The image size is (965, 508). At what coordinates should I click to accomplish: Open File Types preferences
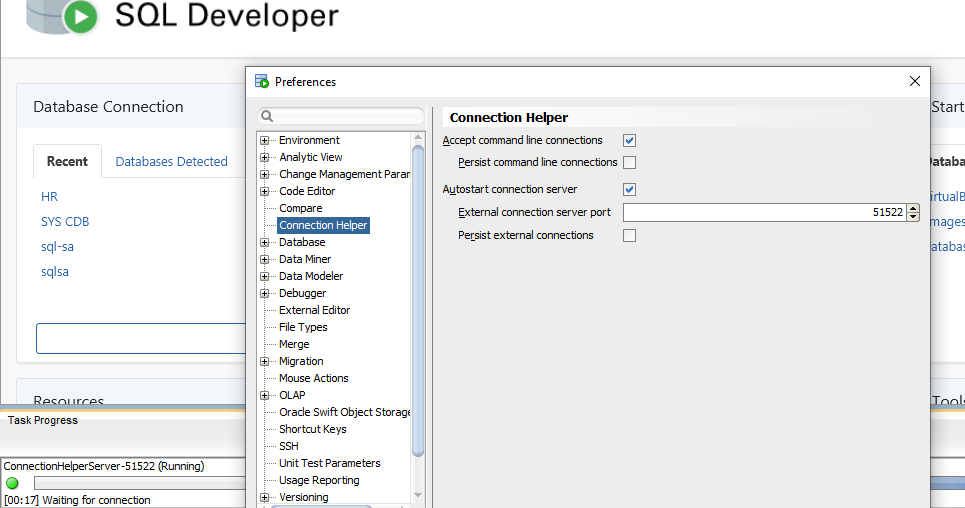[303, 327]
